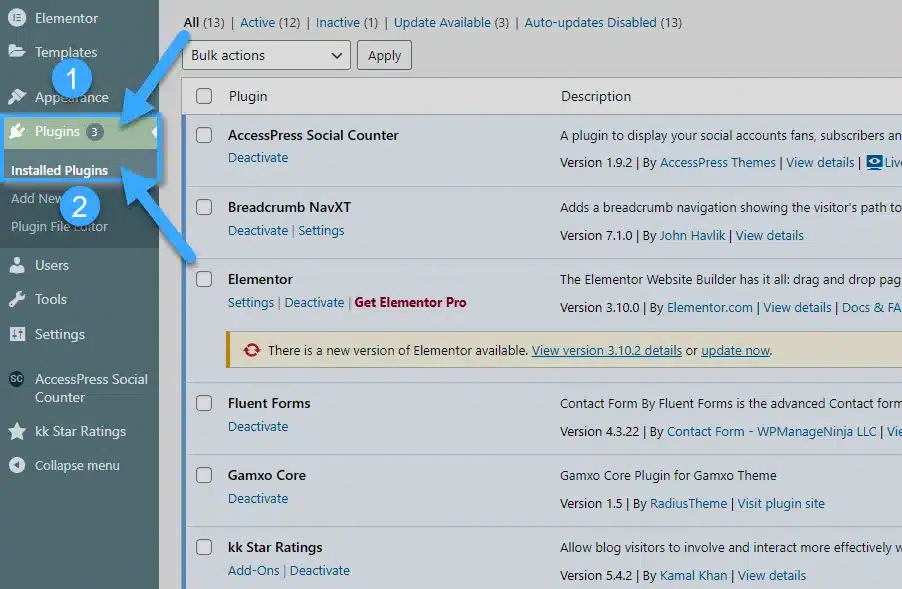Filter by Inactive plugins
The width and height of the screenshot is (902, 589).
point(338,22)
